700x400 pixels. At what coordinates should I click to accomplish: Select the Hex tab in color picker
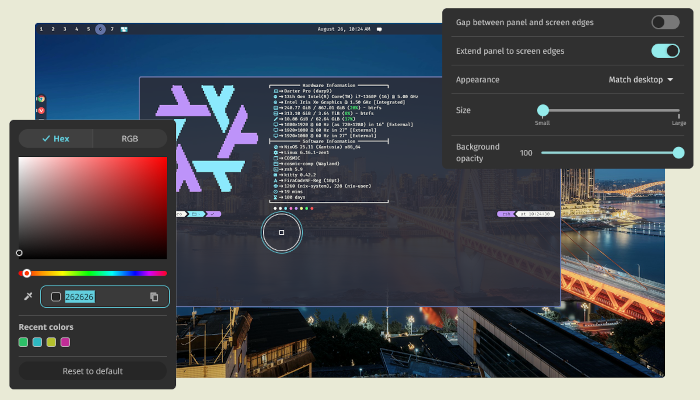(x=56, y=139)
